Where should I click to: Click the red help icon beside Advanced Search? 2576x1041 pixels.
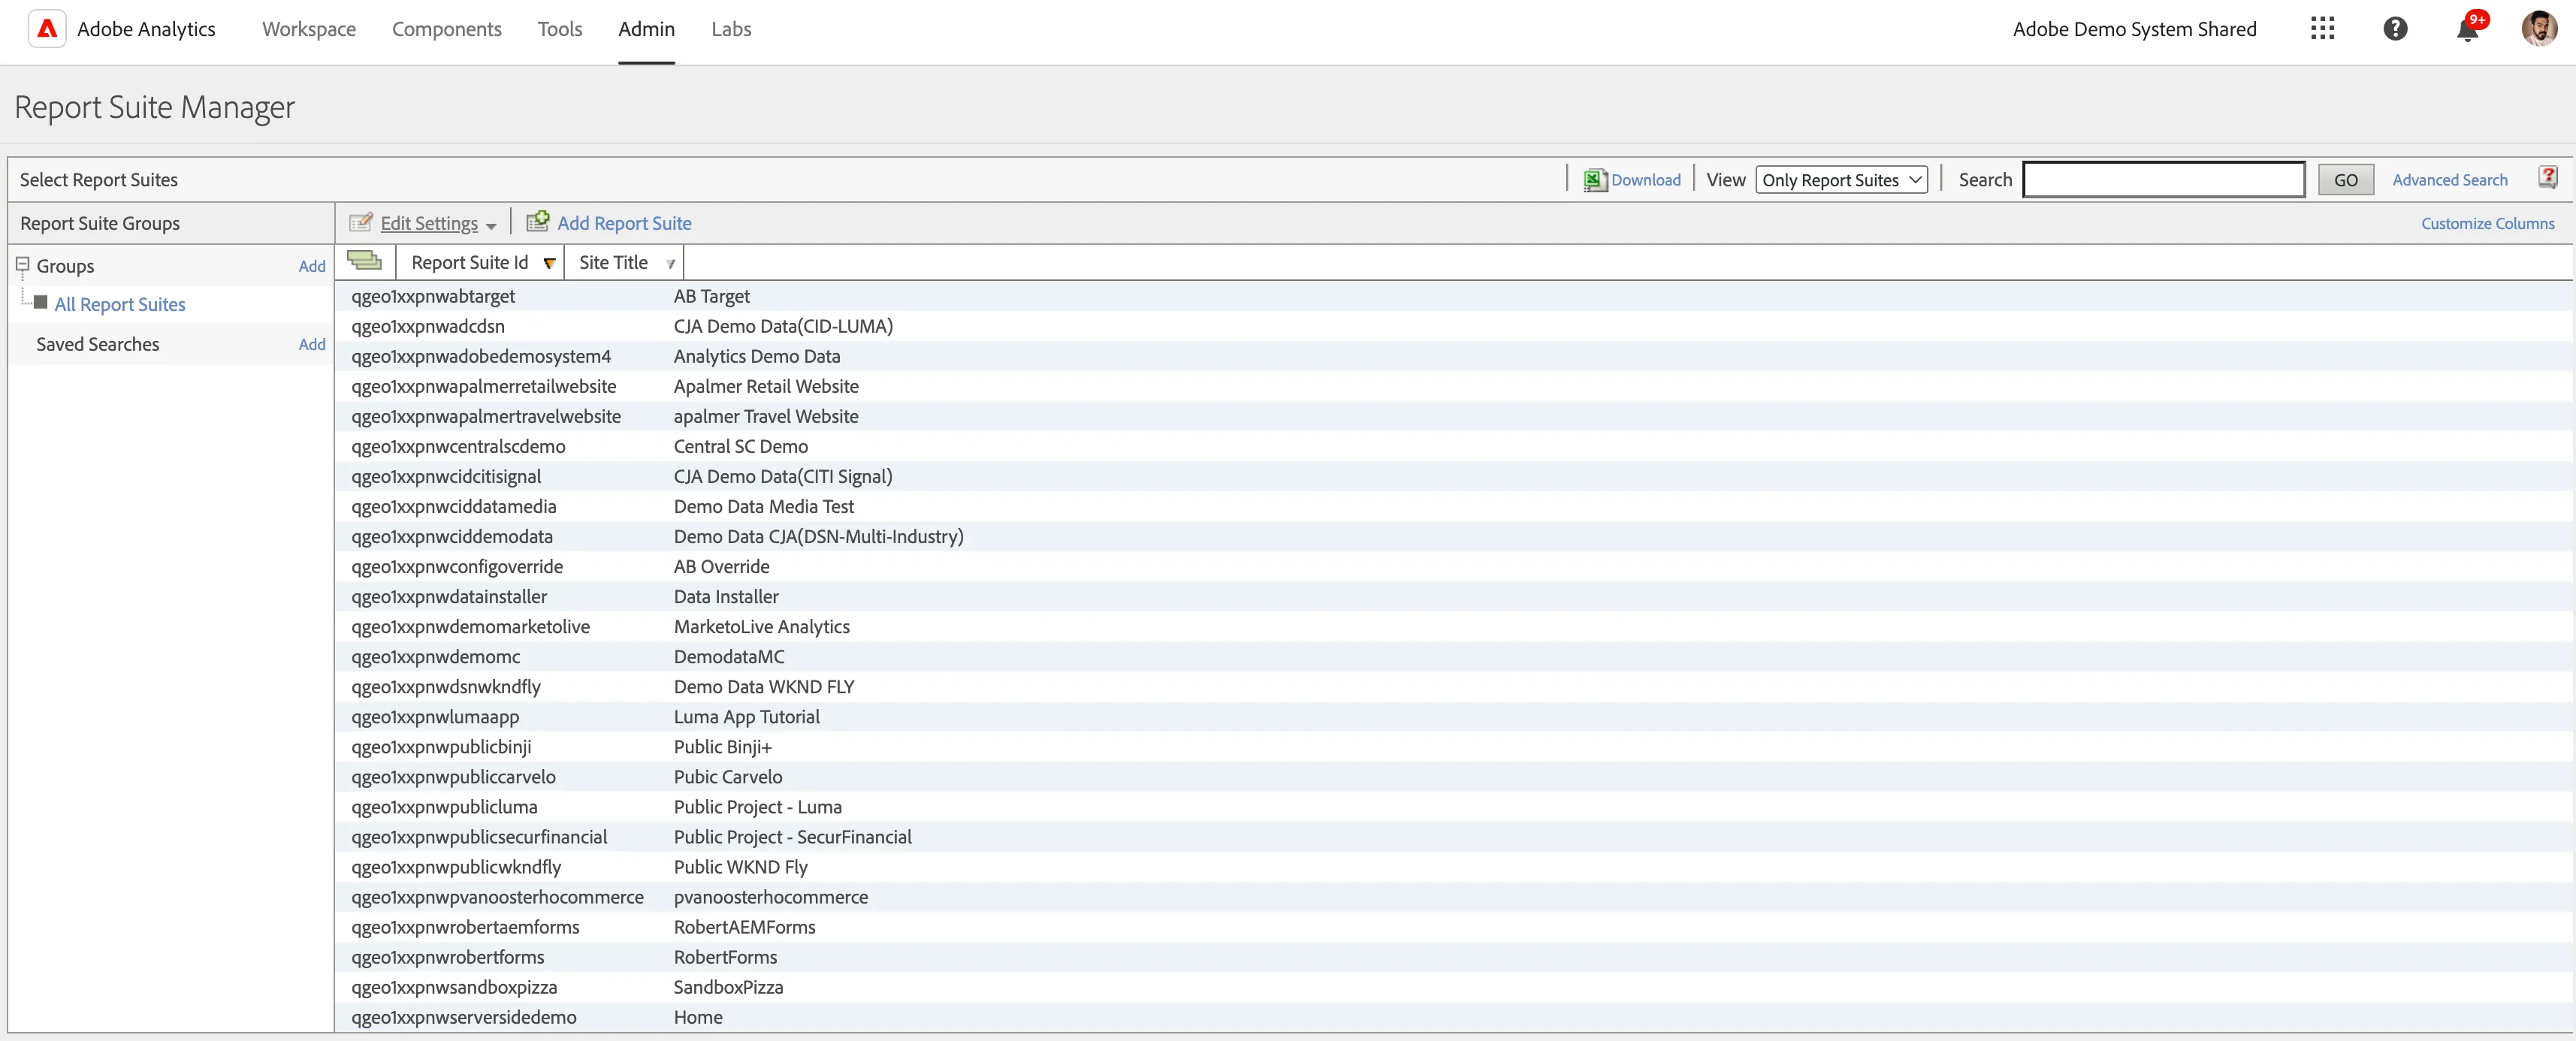2547,178
